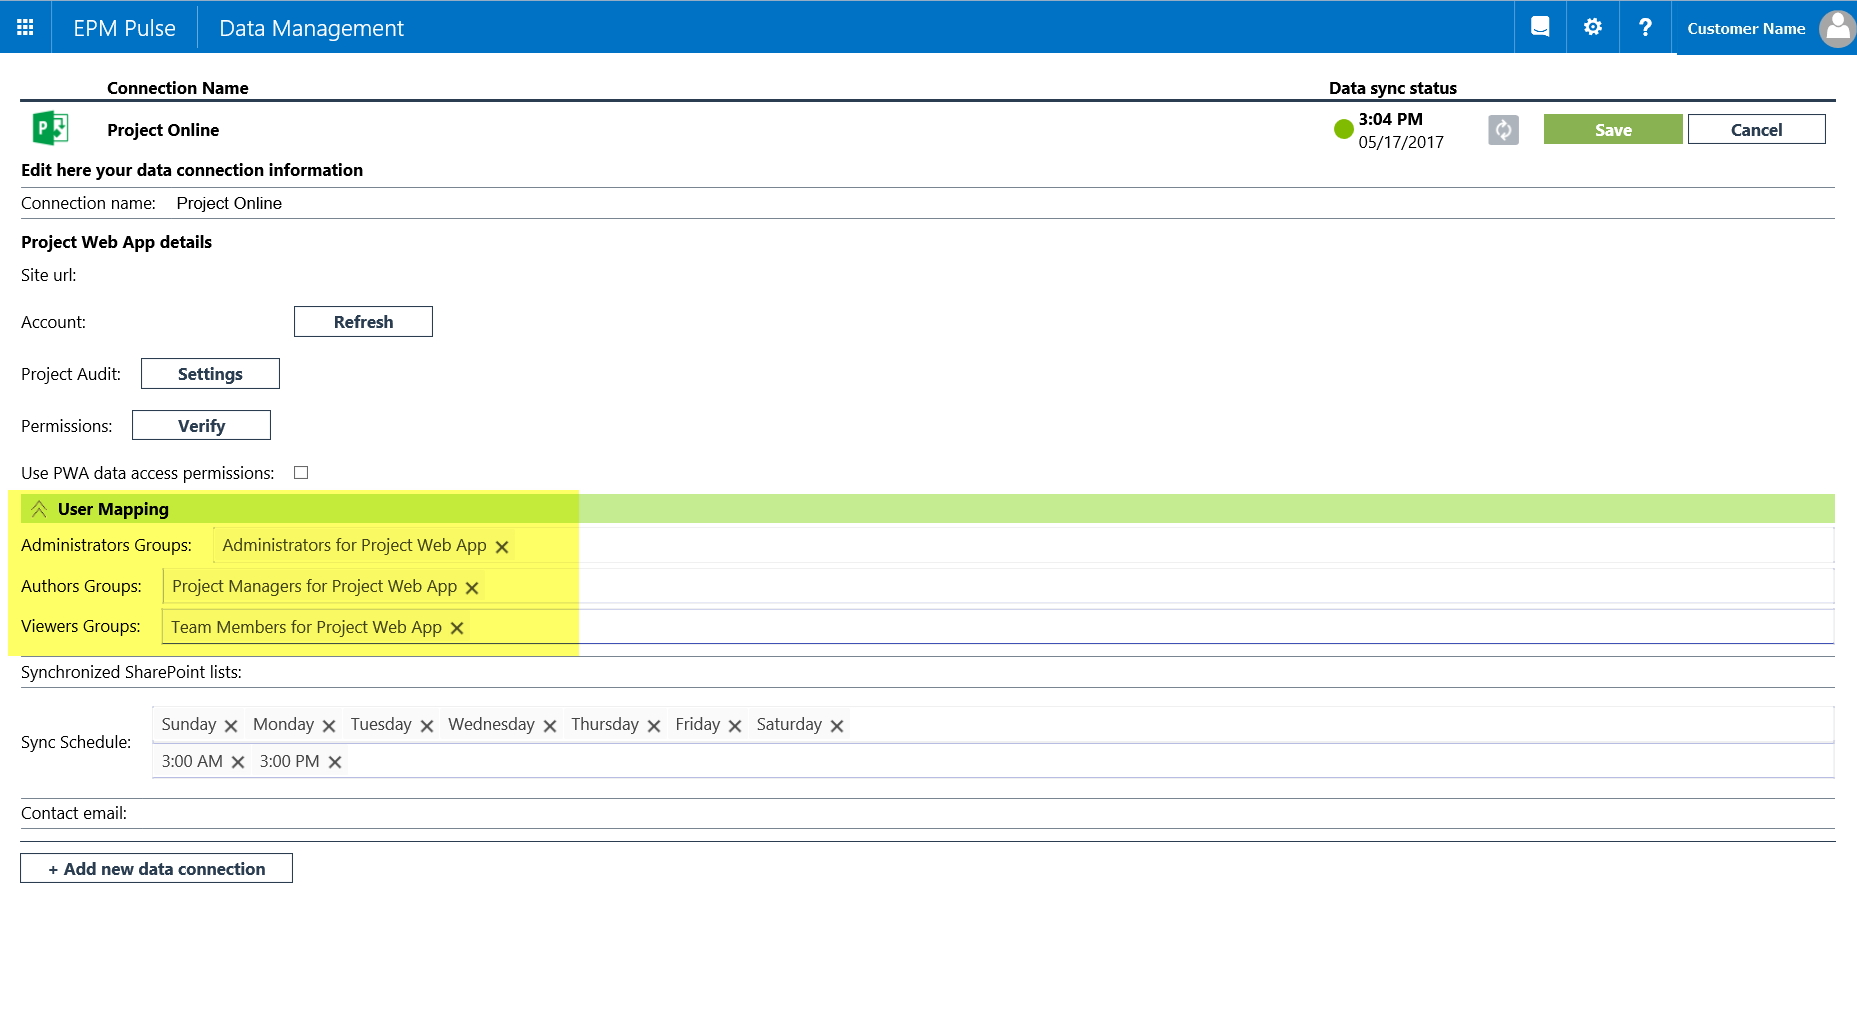Click the Wednesday tag label
Viewport: 1857px width, 1021px height.
pos(491,724)
